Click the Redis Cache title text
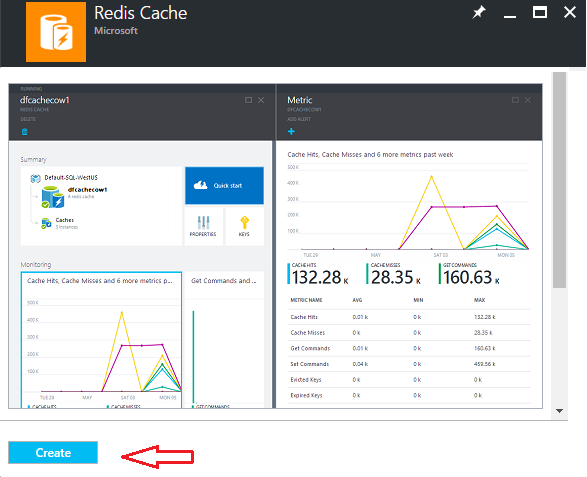587x477 pixels. tap(140, 13)
